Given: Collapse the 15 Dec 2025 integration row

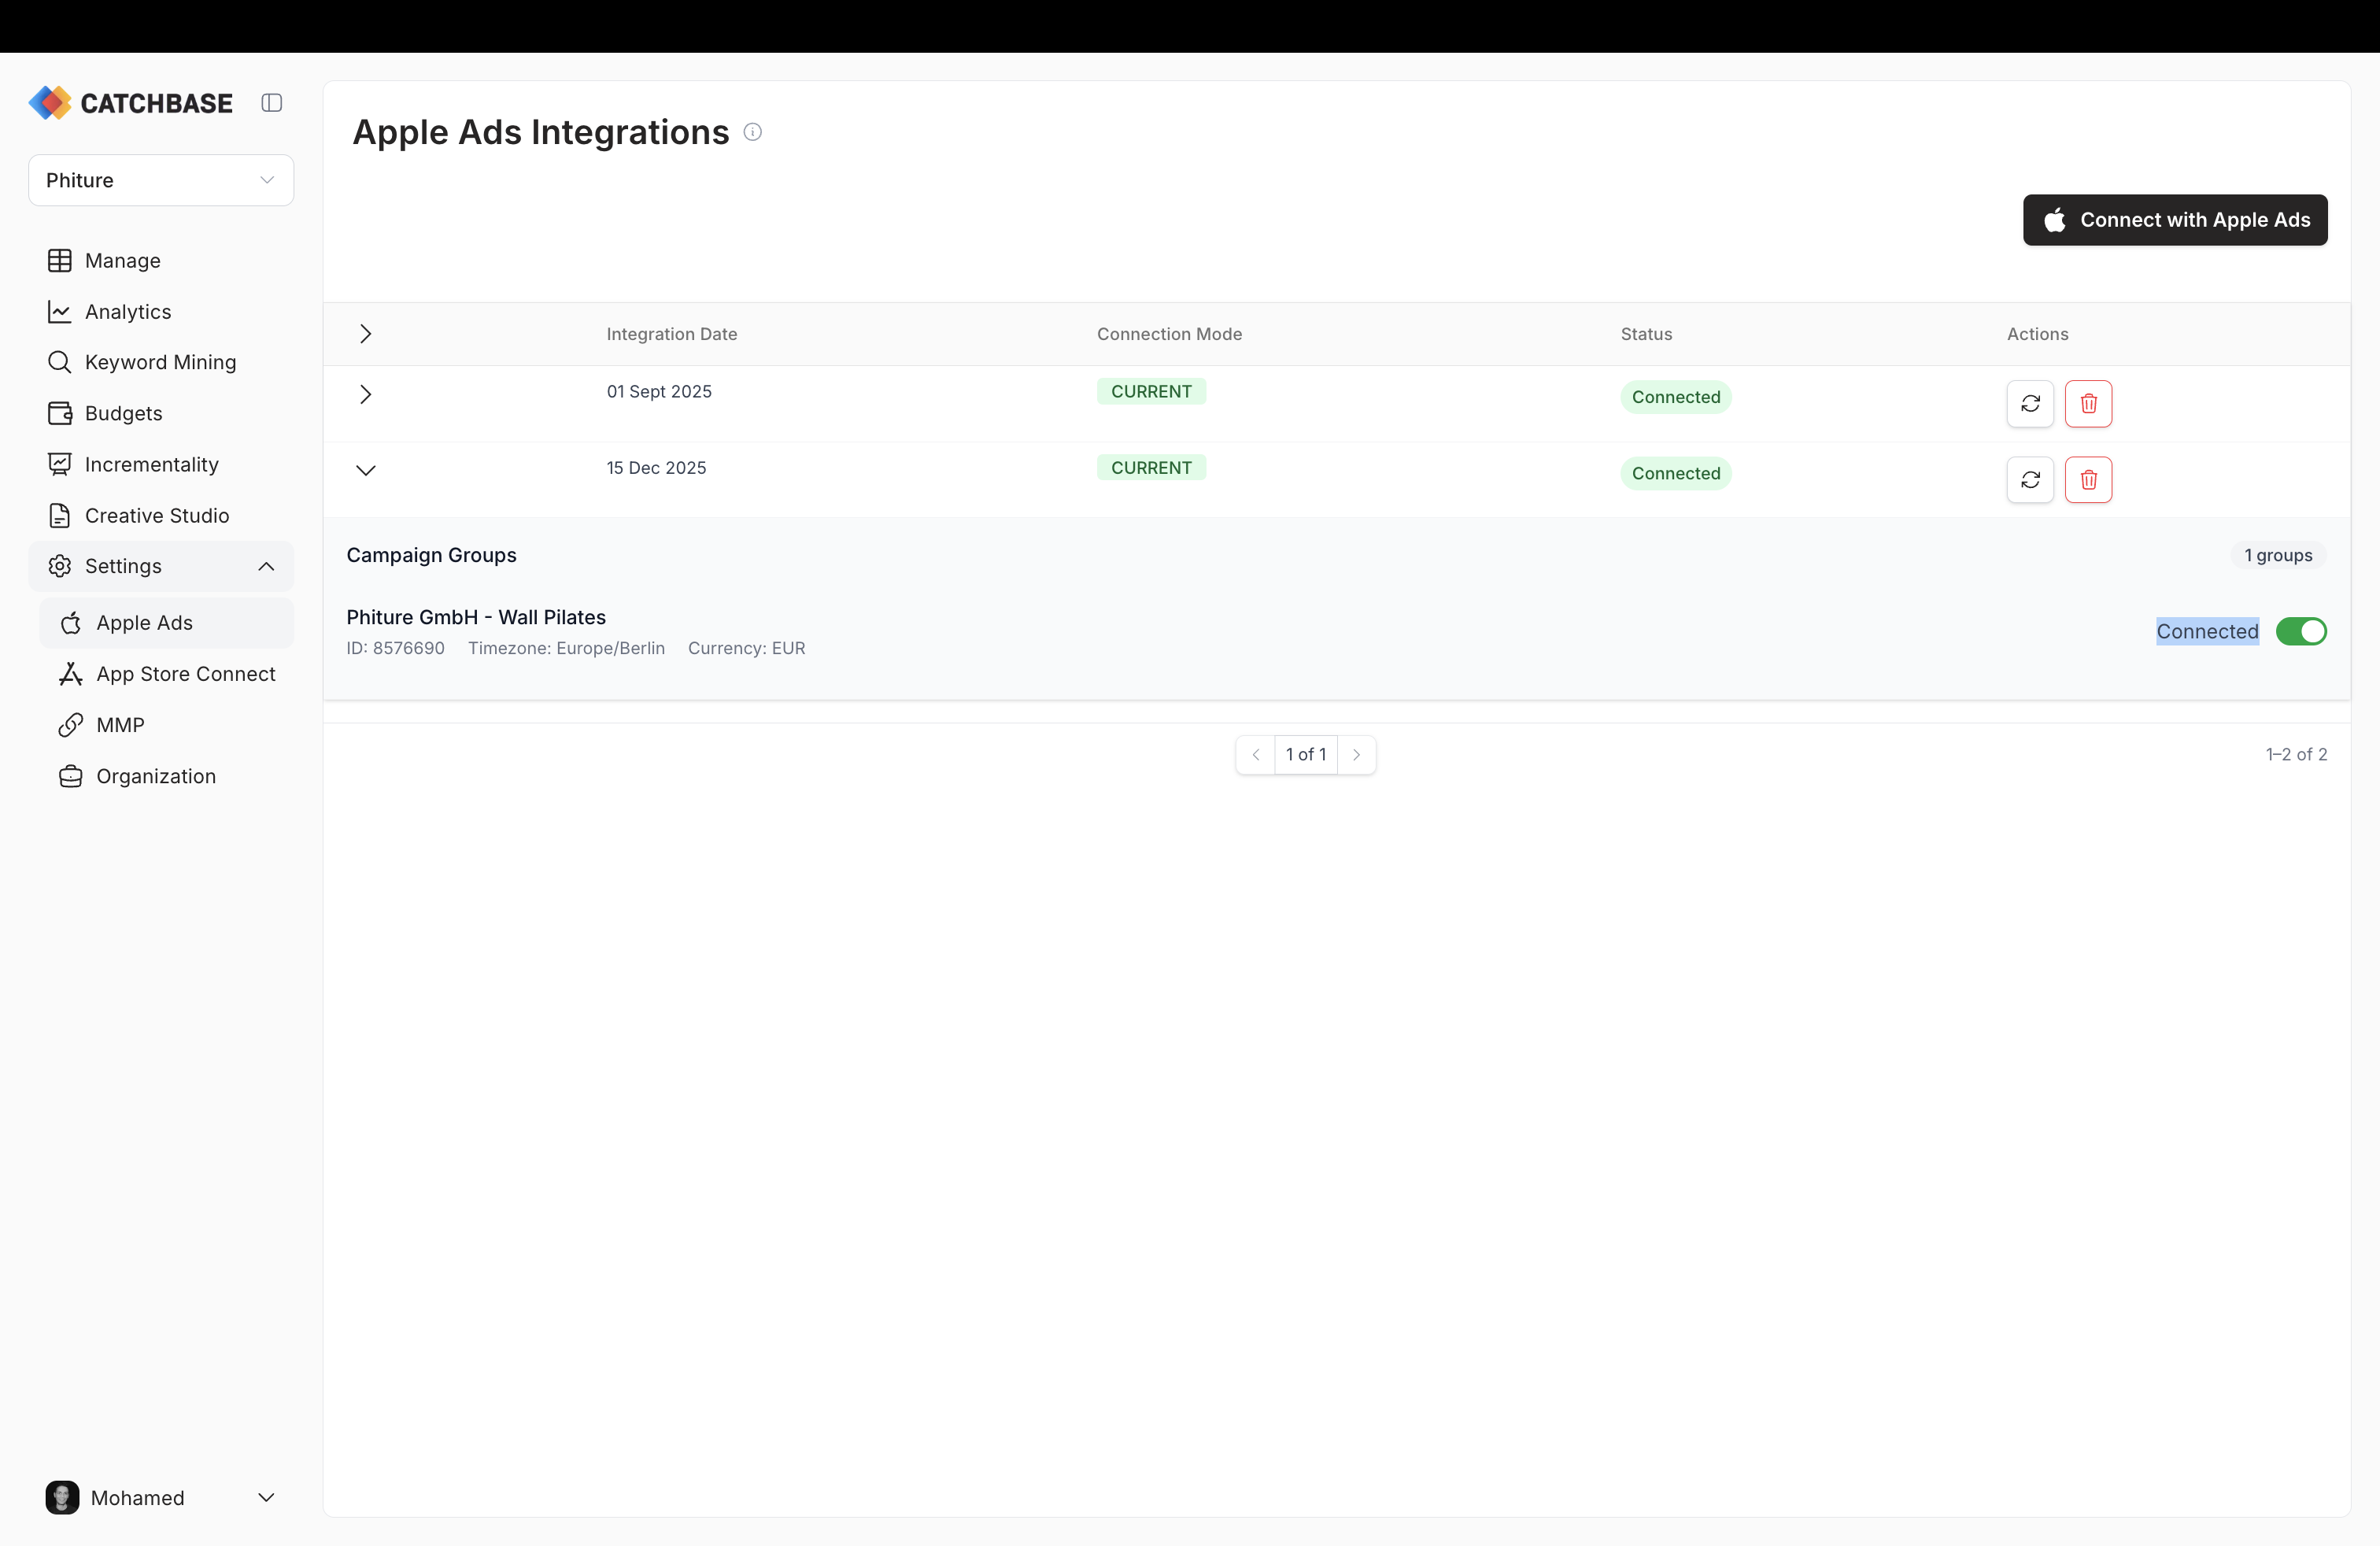Looking at the screenshot, I should 365,470.
